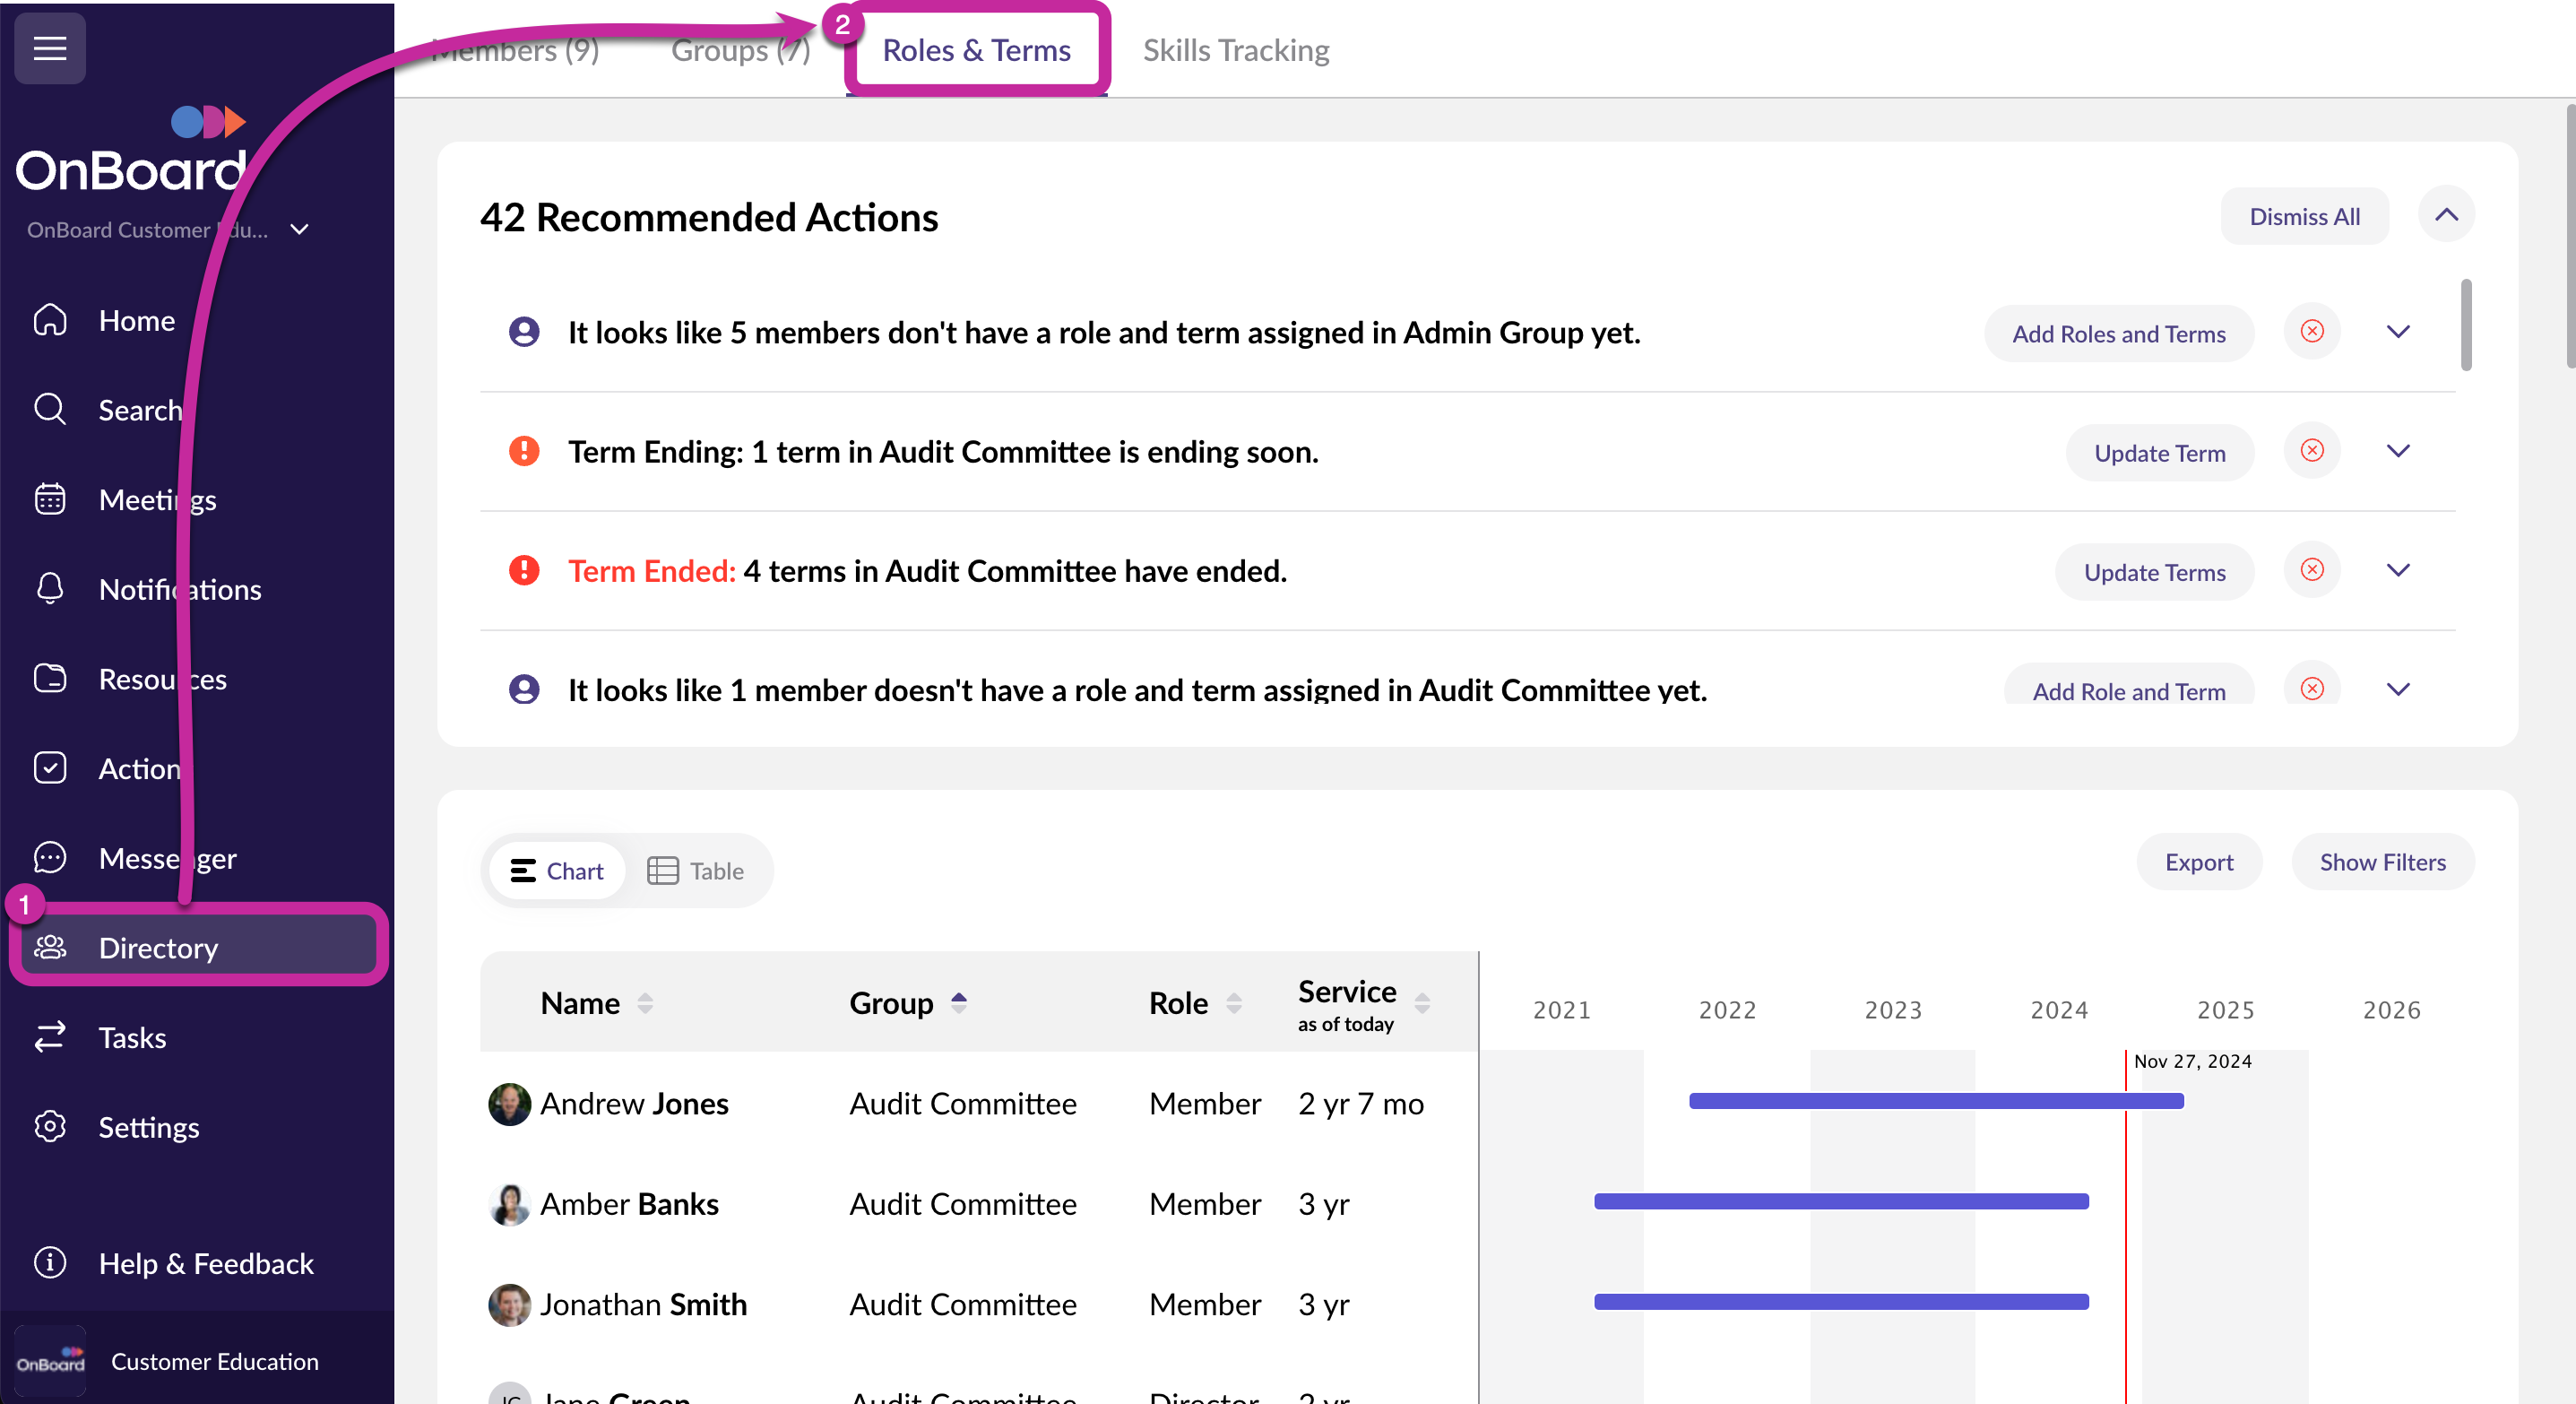This screenshot has height=1404, width=2576.
Task: Collapse the Recommended Actions panel
Action: pyautogui.click(x=2445, y=215)
